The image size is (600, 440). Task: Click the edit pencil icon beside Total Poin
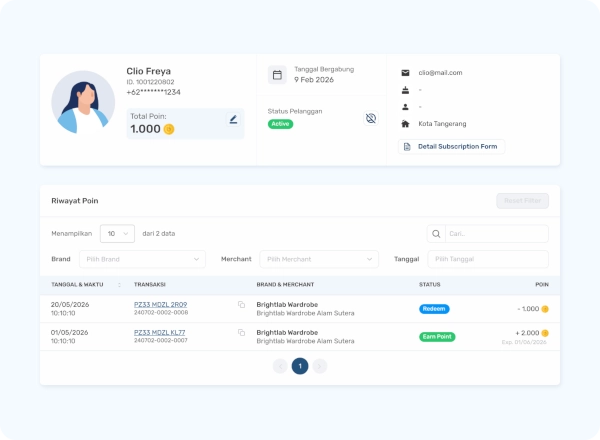click(x=233, y=119)
